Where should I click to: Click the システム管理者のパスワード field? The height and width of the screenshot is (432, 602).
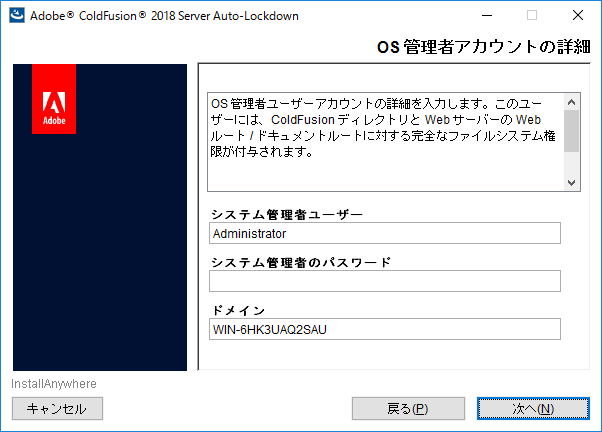tap(385, 281)
